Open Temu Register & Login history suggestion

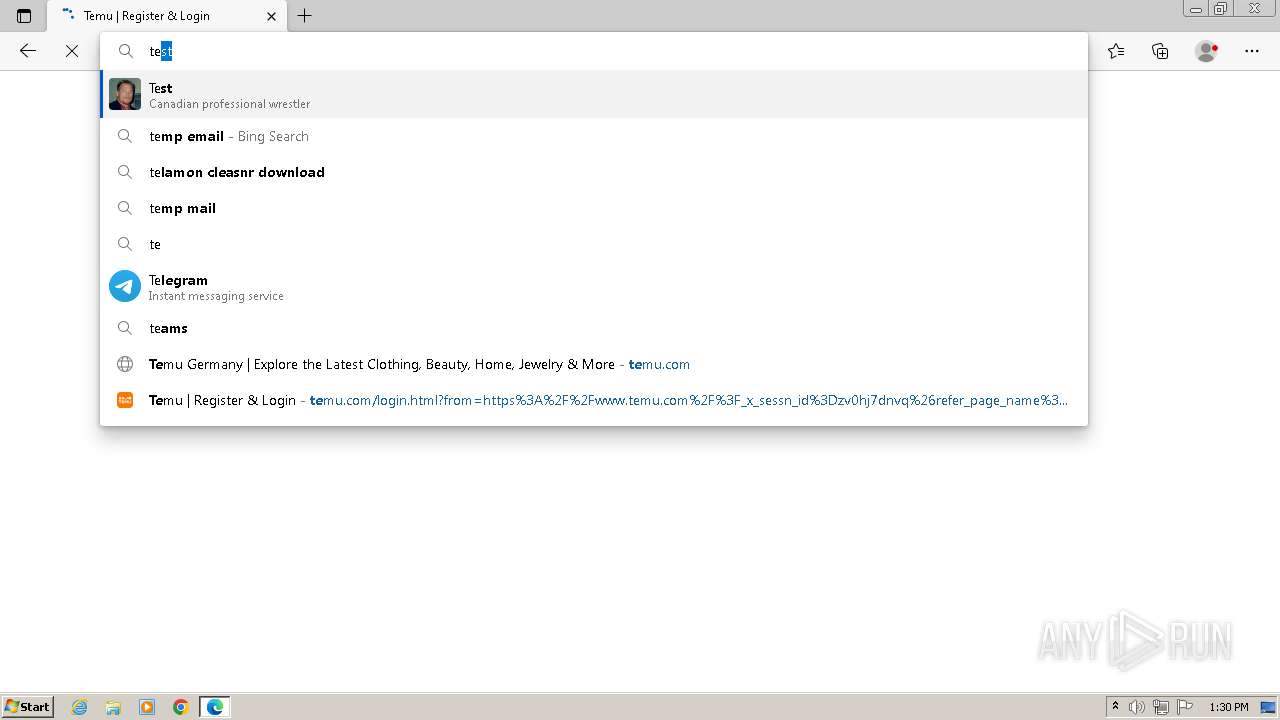594,400
